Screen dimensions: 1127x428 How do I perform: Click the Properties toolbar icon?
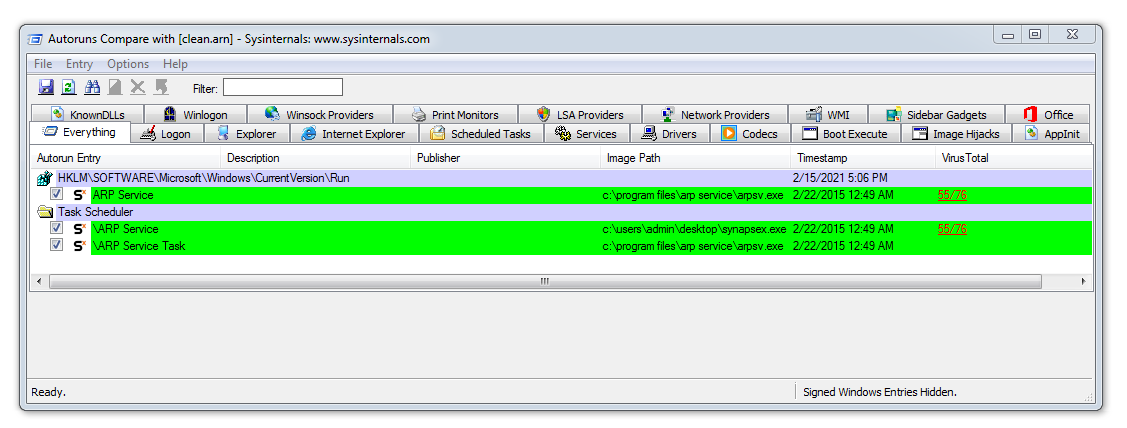point(115,88)
